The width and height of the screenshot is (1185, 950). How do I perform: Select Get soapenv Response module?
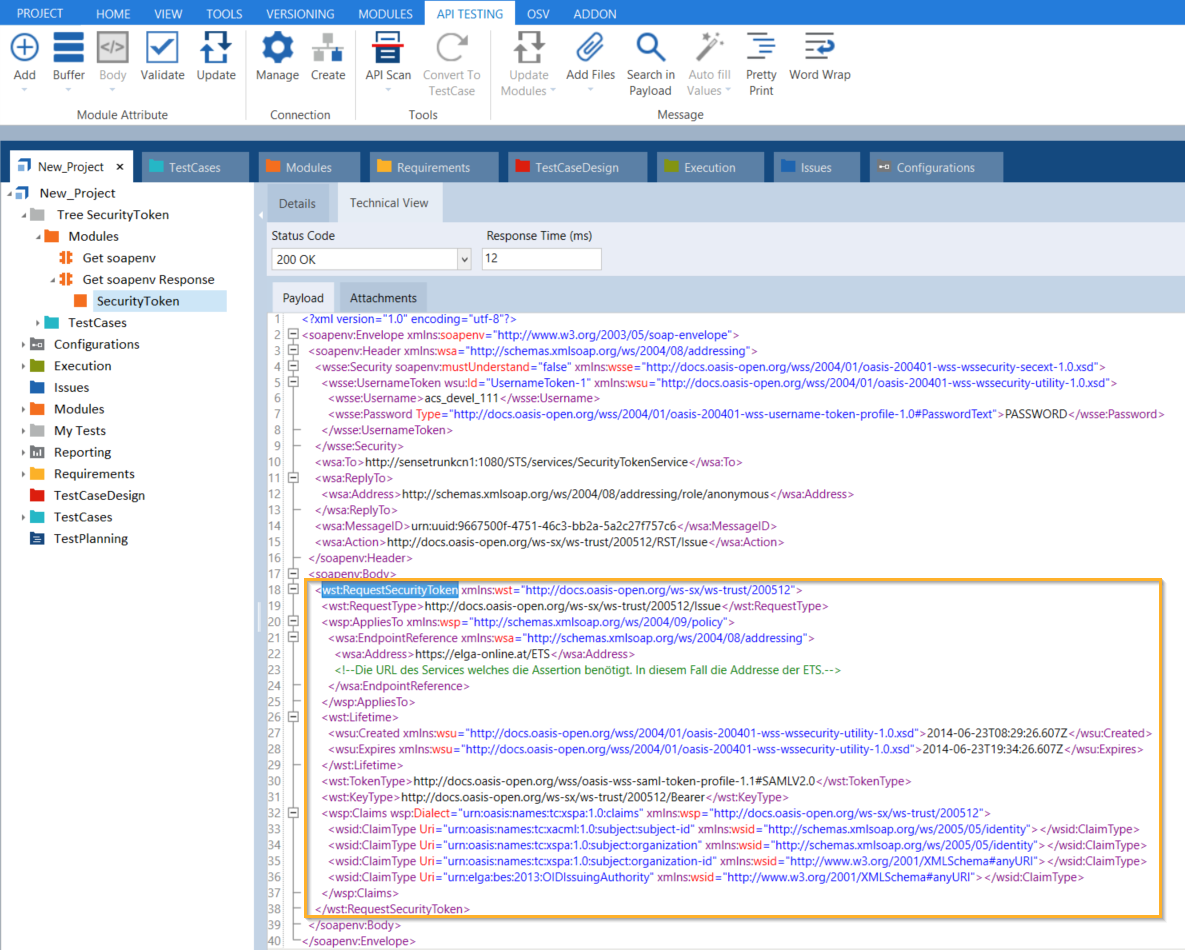tap(148, 280)
